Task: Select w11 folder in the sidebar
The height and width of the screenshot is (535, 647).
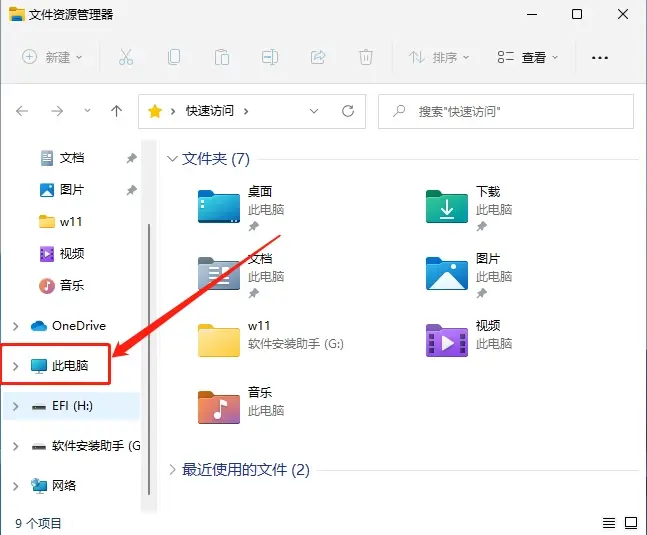Action: click(71, 222)
